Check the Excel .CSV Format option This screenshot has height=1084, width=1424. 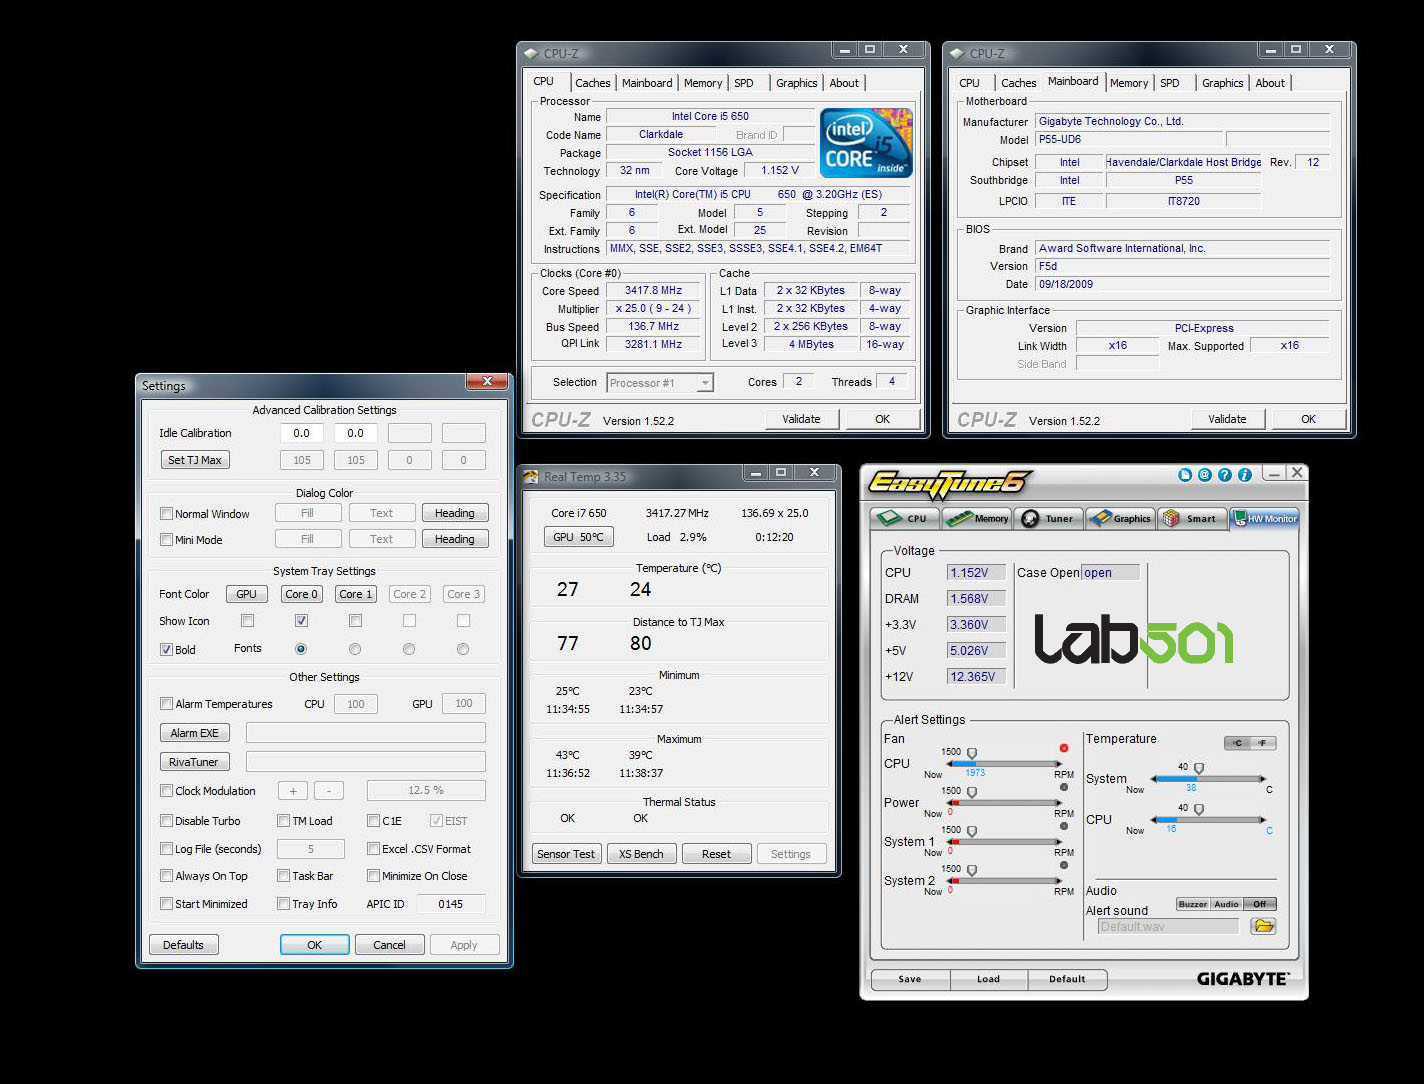coord(373,849)
